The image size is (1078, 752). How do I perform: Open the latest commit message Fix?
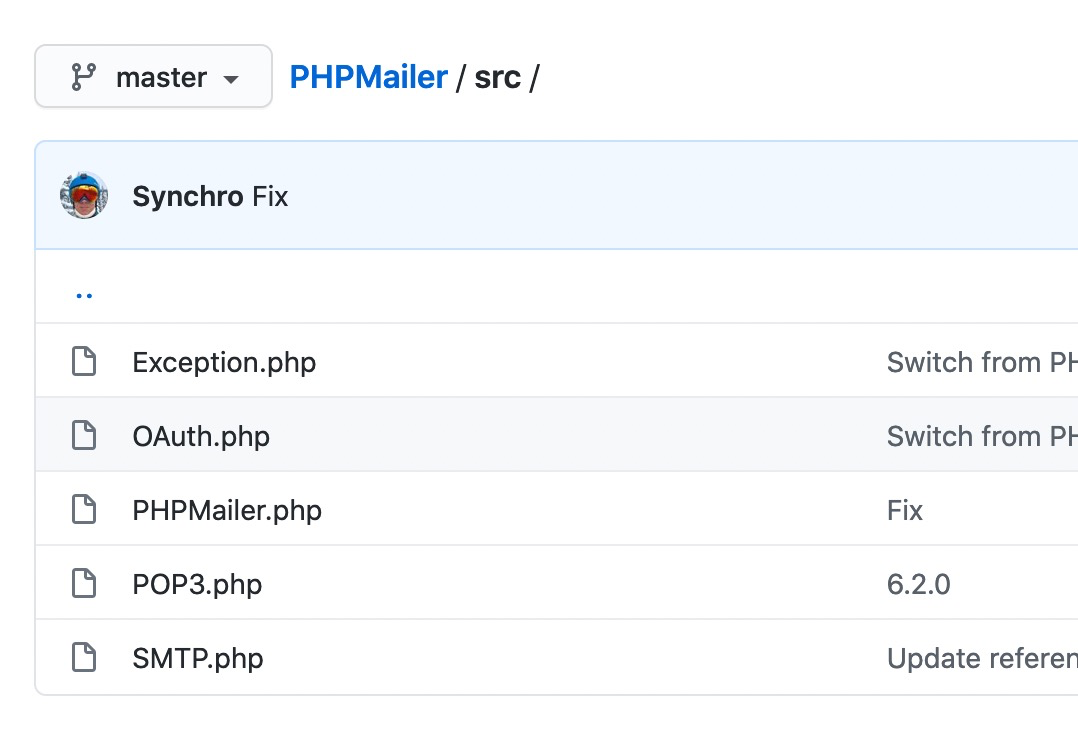(x=270, y=197)
